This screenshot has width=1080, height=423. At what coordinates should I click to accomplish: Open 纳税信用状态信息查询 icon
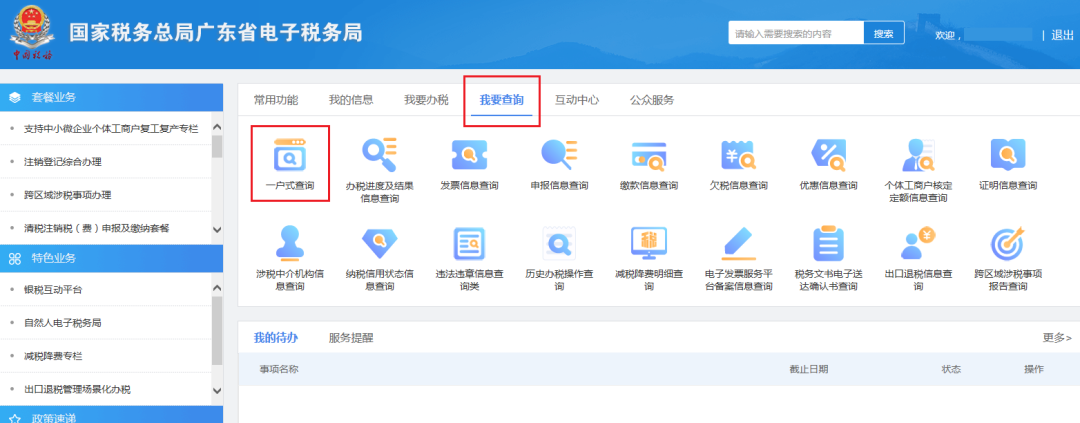pos(380,243)
